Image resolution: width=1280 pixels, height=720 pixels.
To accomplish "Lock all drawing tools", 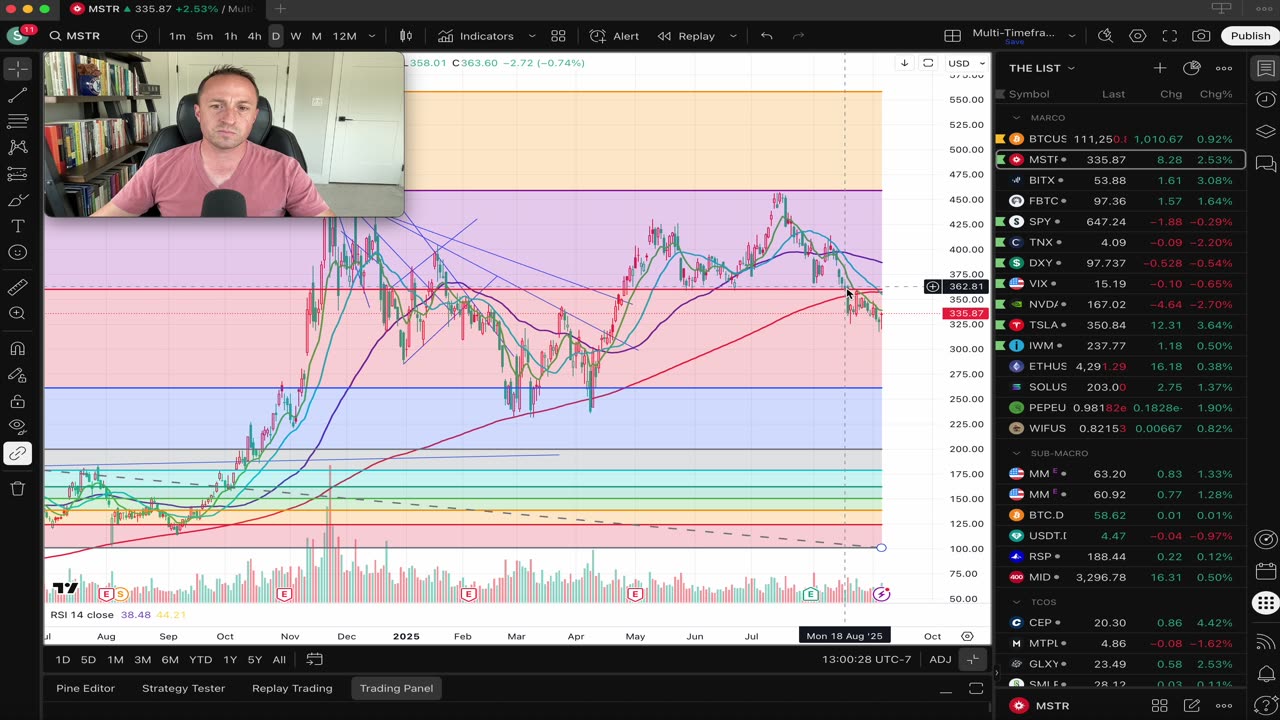I will coord(17,401).
